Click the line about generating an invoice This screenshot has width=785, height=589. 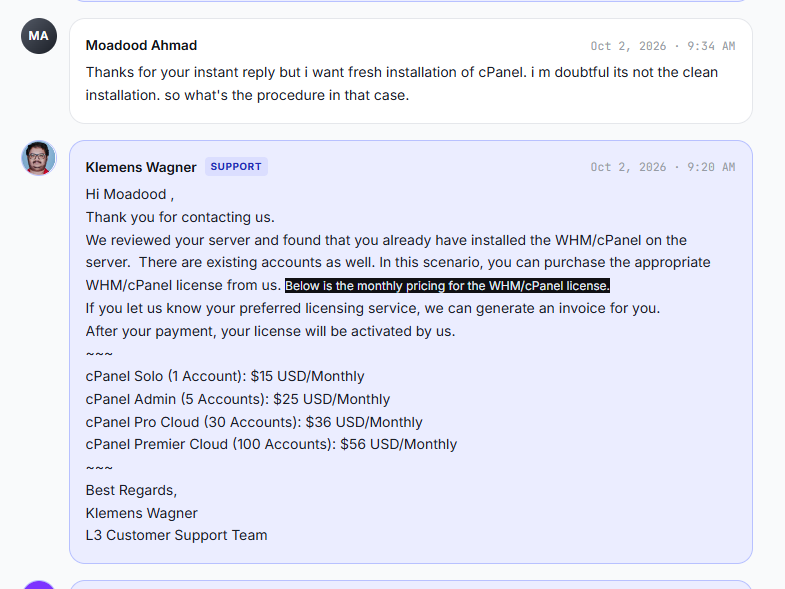(x=373, y=309)
